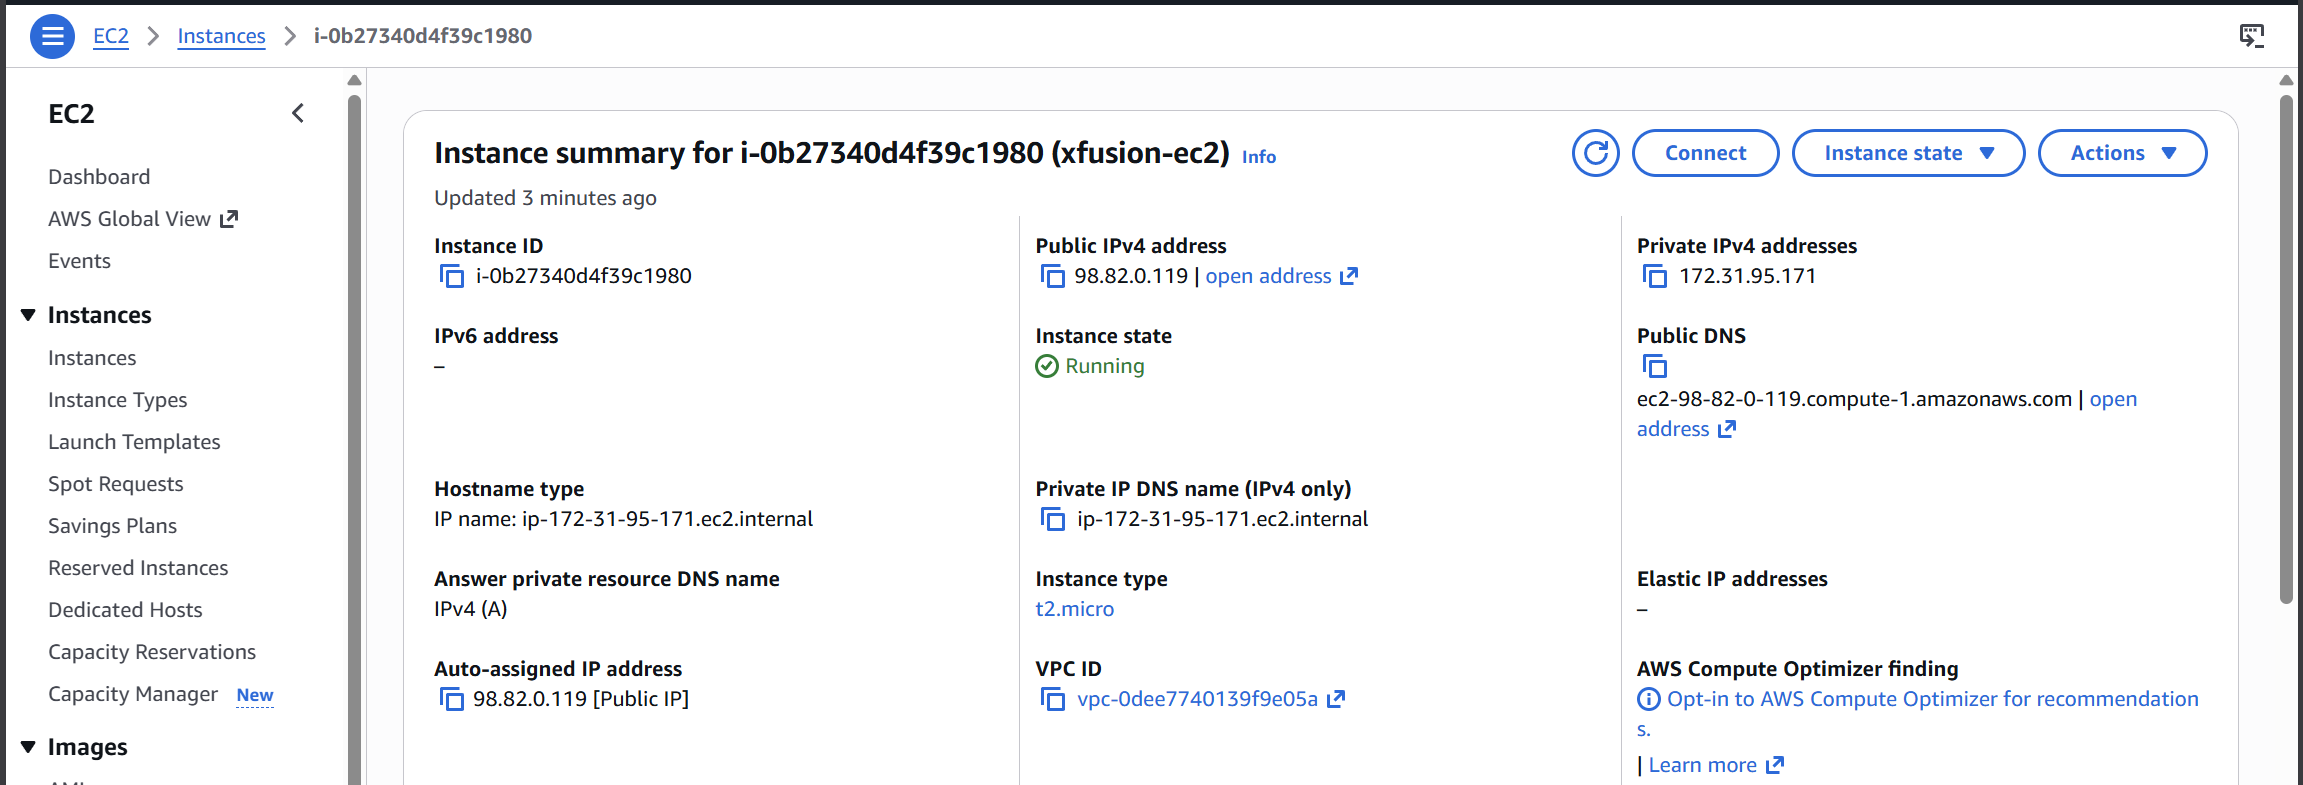Copy the auto-assigned IP address
This screenshot has height=785, width=2303.
click(452, 699)
